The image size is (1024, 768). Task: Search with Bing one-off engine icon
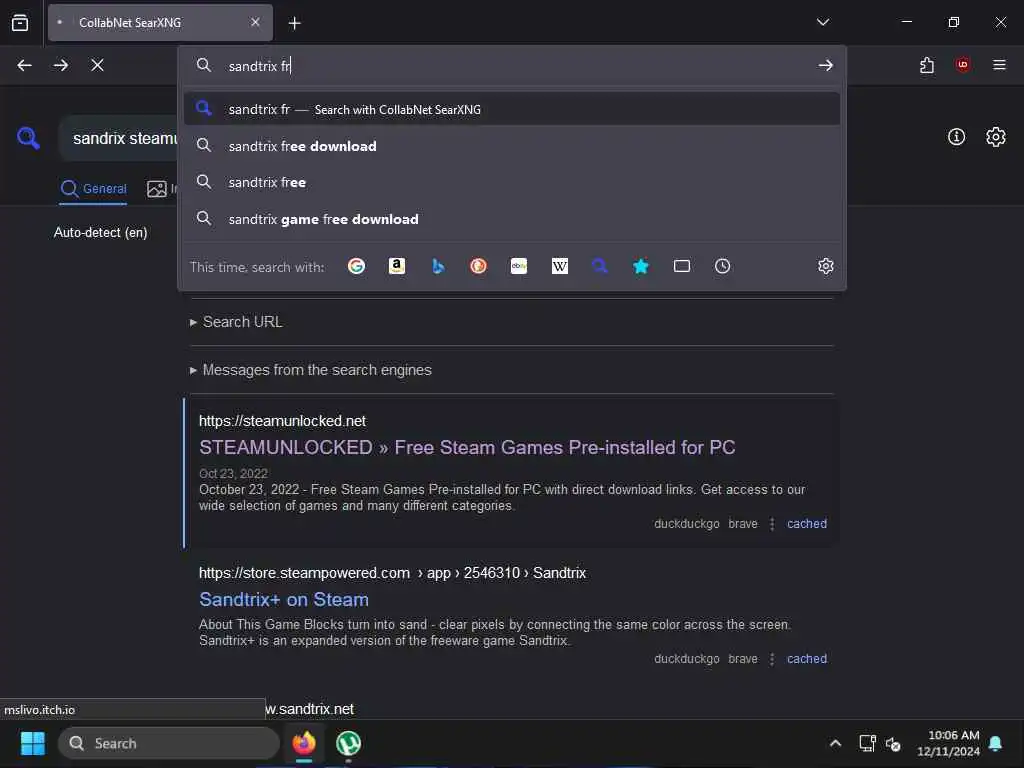click(x=438, y=266)
